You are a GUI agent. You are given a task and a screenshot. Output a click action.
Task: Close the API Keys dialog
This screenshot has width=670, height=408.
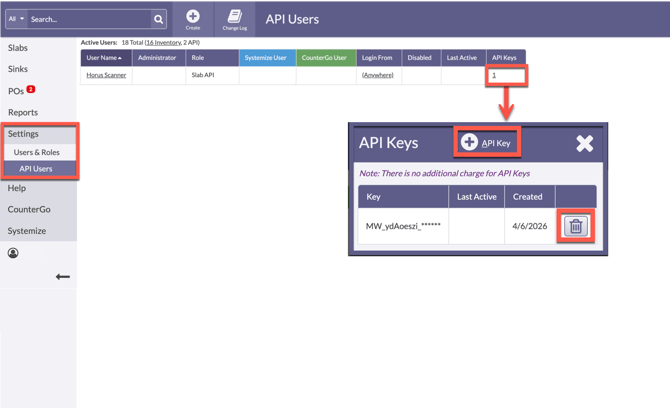(x=585, y=144)
